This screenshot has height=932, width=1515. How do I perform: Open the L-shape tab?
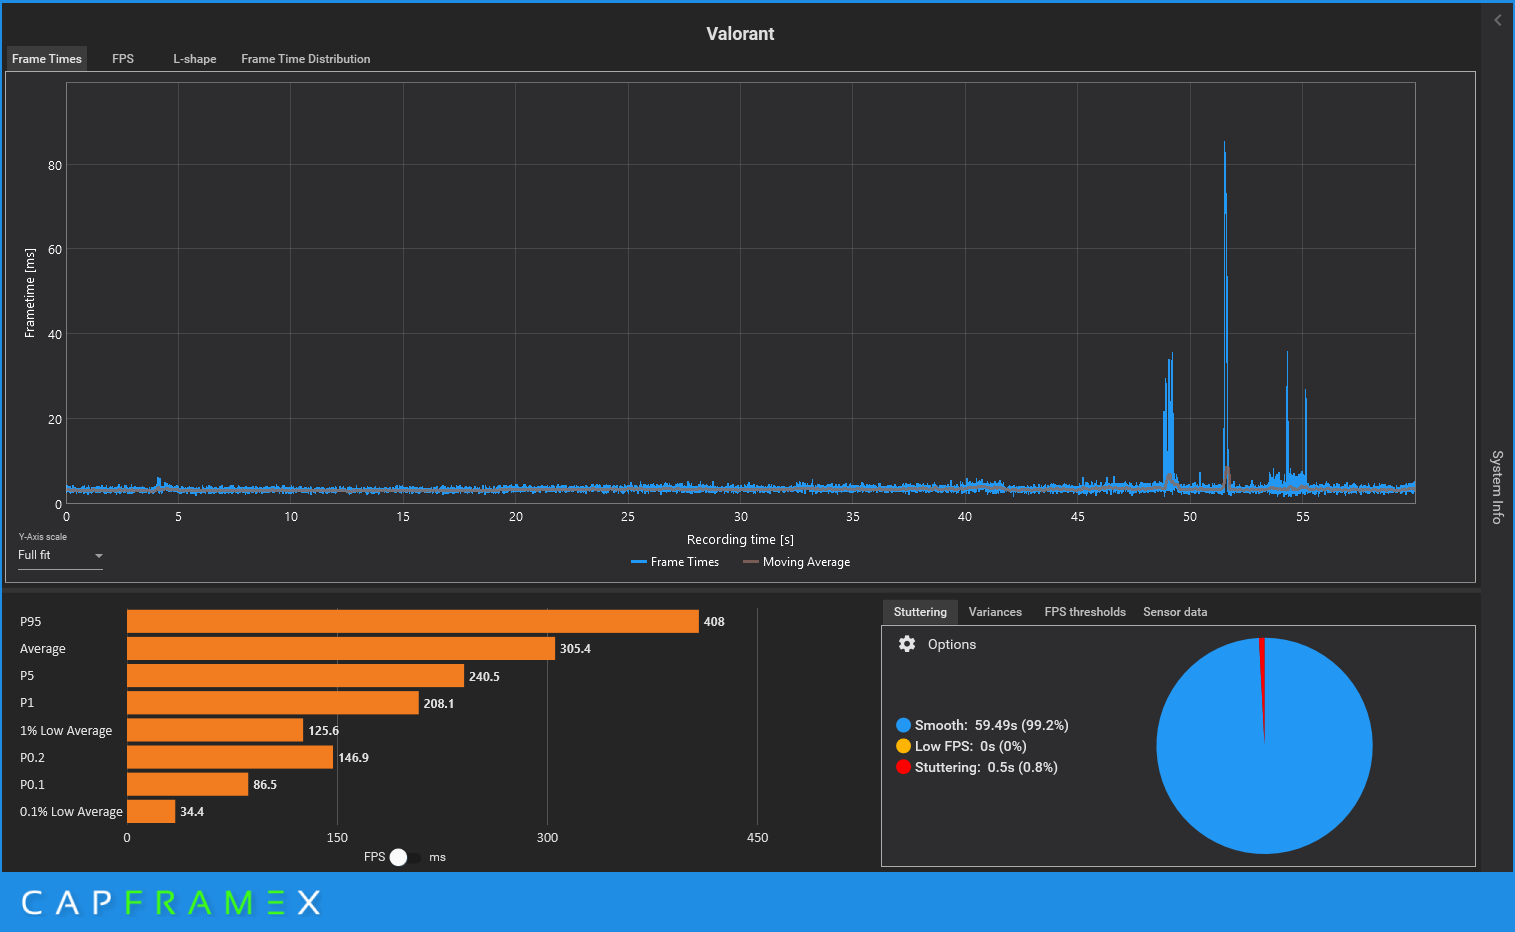194,59
